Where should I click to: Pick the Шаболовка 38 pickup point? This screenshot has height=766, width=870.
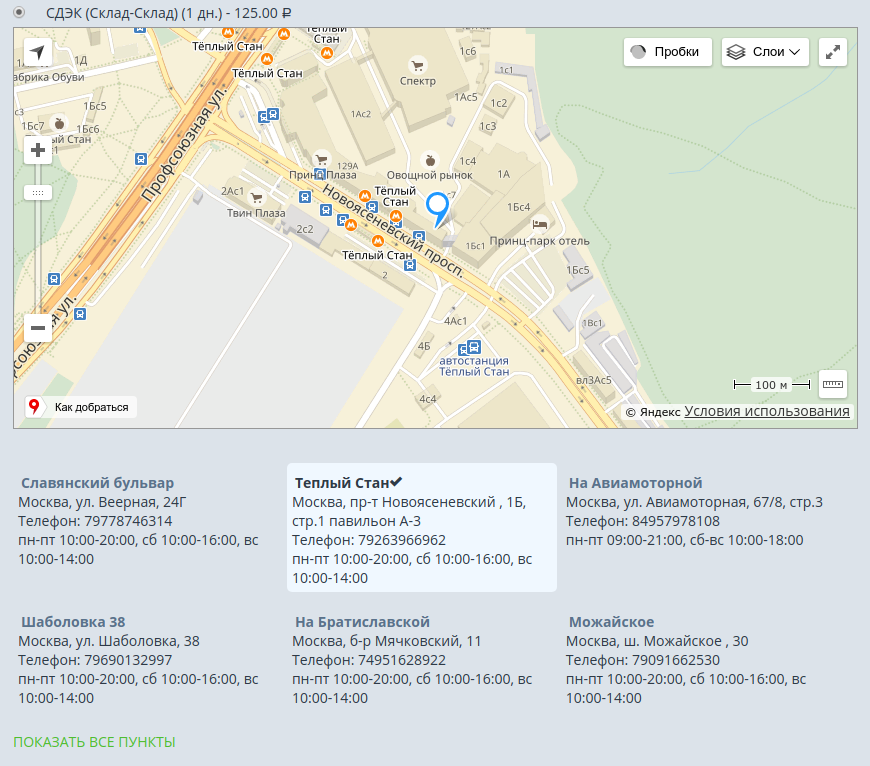(73, 622)
